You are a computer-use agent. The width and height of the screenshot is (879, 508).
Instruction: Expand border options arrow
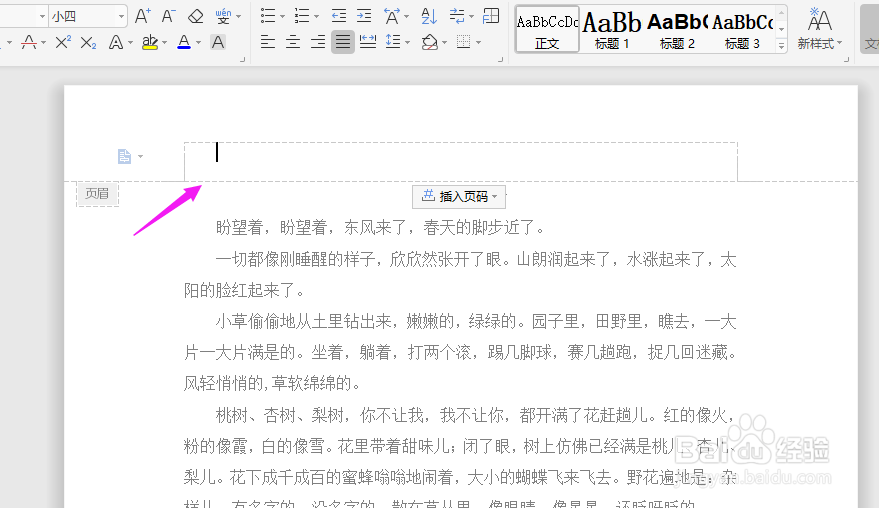[478, 43]
